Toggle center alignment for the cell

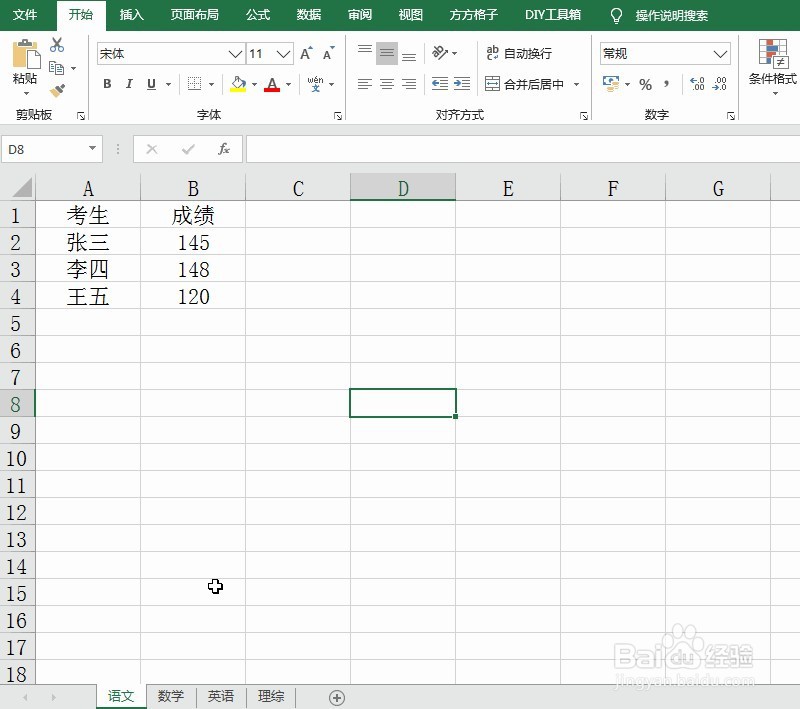[x=386, y=84]
